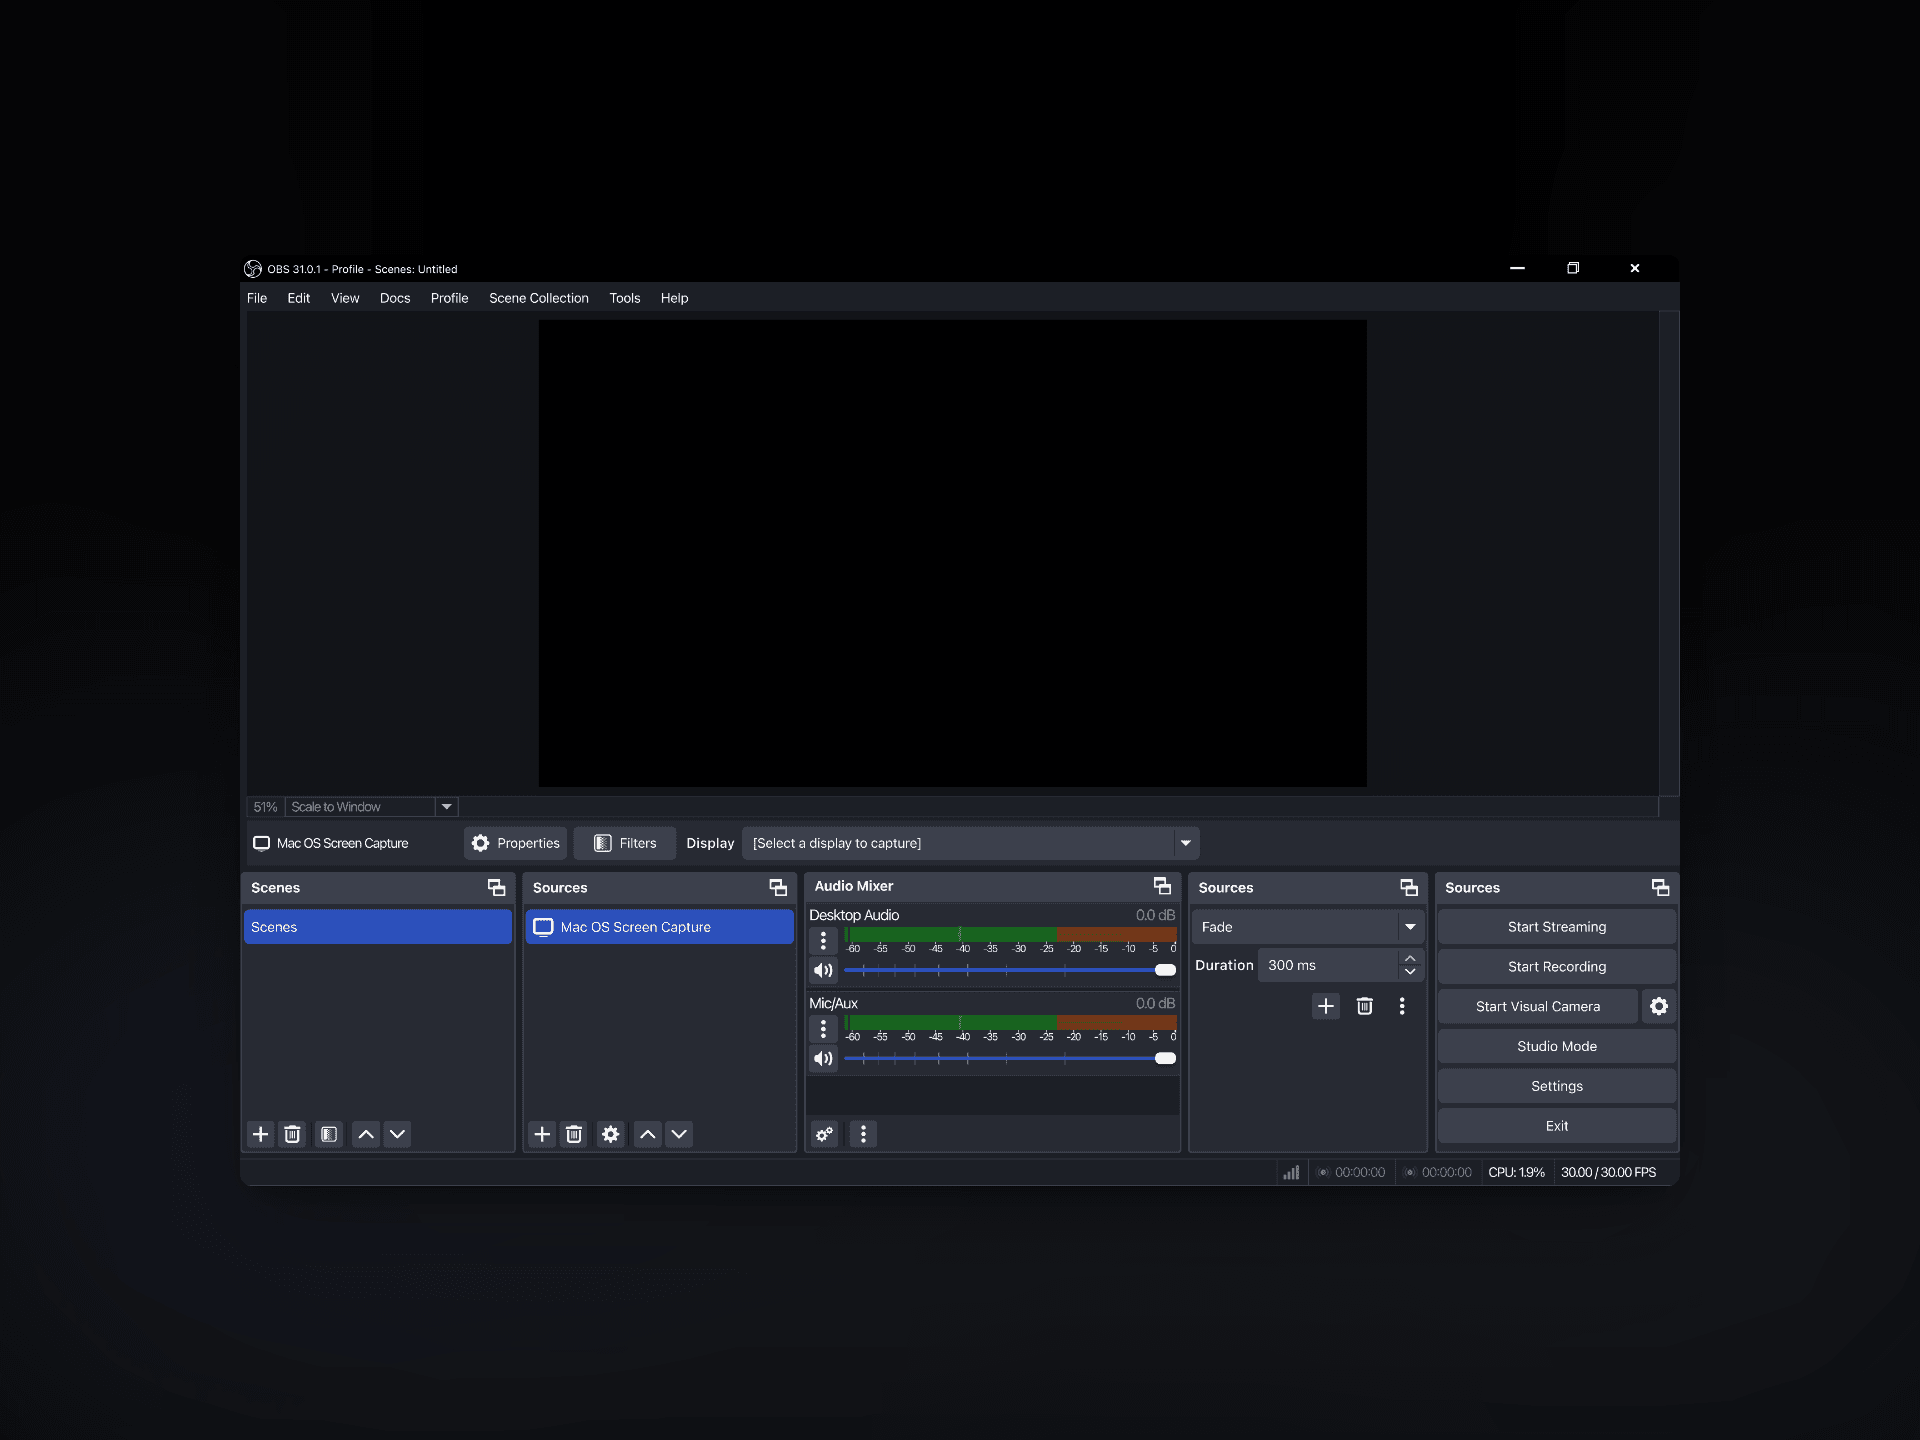Open the Tools menu
Screen dimensions: 1920x1440
click(624, 298)
